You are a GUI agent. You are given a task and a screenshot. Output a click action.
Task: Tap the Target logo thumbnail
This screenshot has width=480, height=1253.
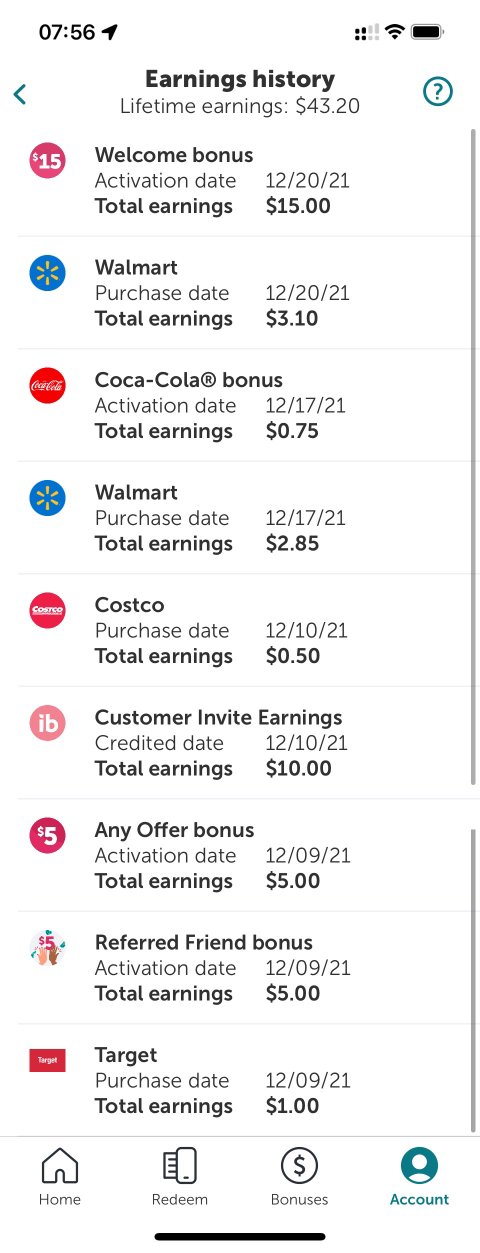point(47,1060)
